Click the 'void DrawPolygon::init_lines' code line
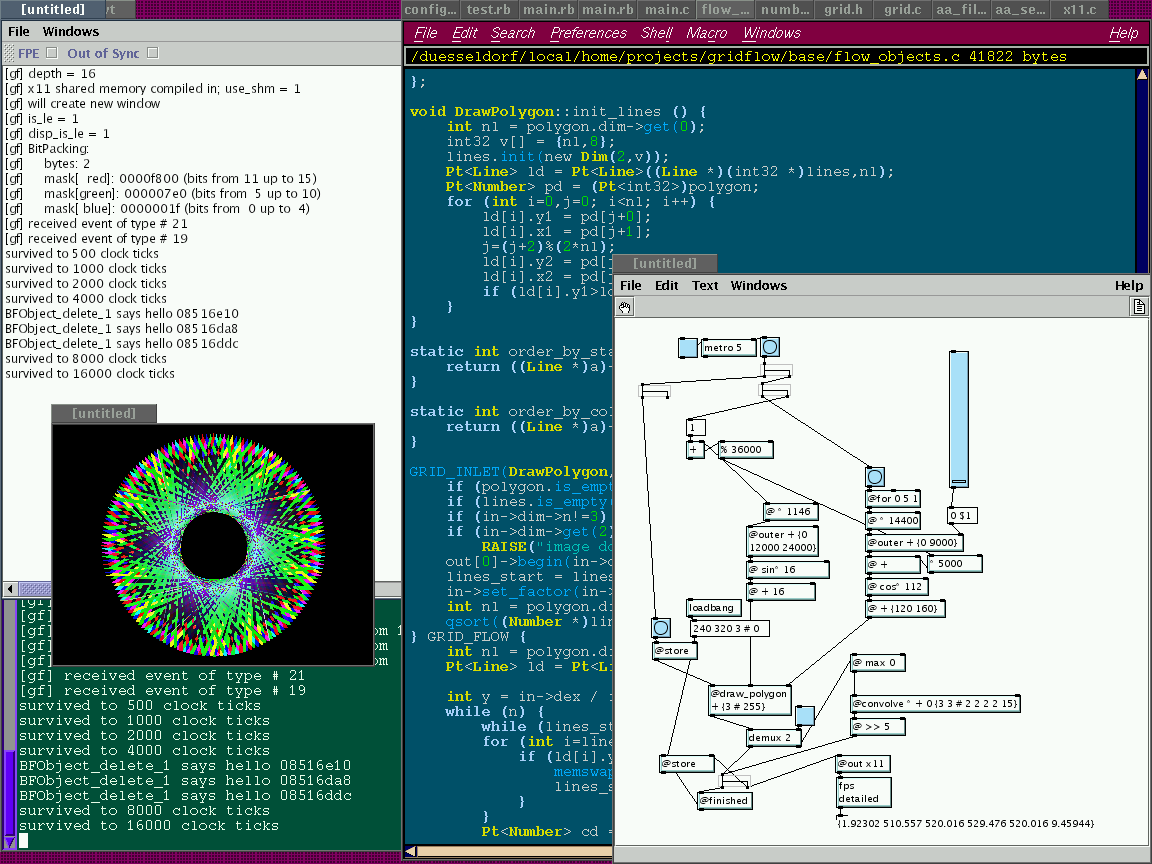 pyautogui.click(x=558, y=112)
